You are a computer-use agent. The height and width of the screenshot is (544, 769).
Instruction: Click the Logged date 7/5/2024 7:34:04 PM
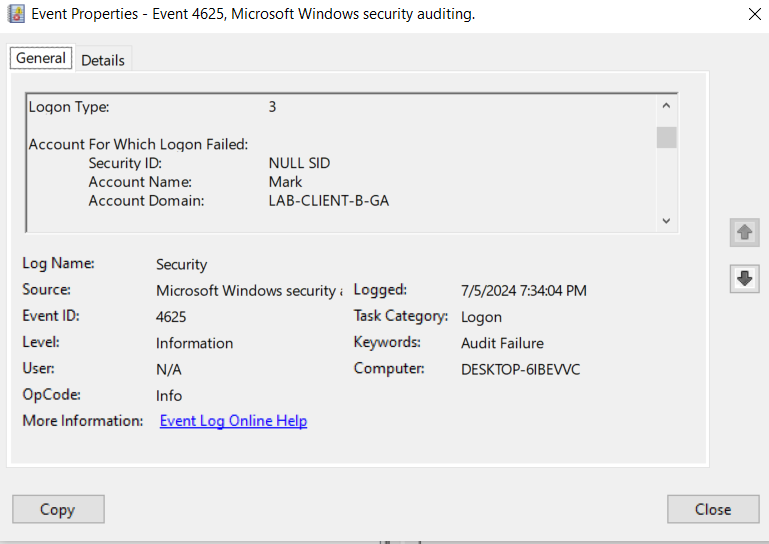pos(523,291)
